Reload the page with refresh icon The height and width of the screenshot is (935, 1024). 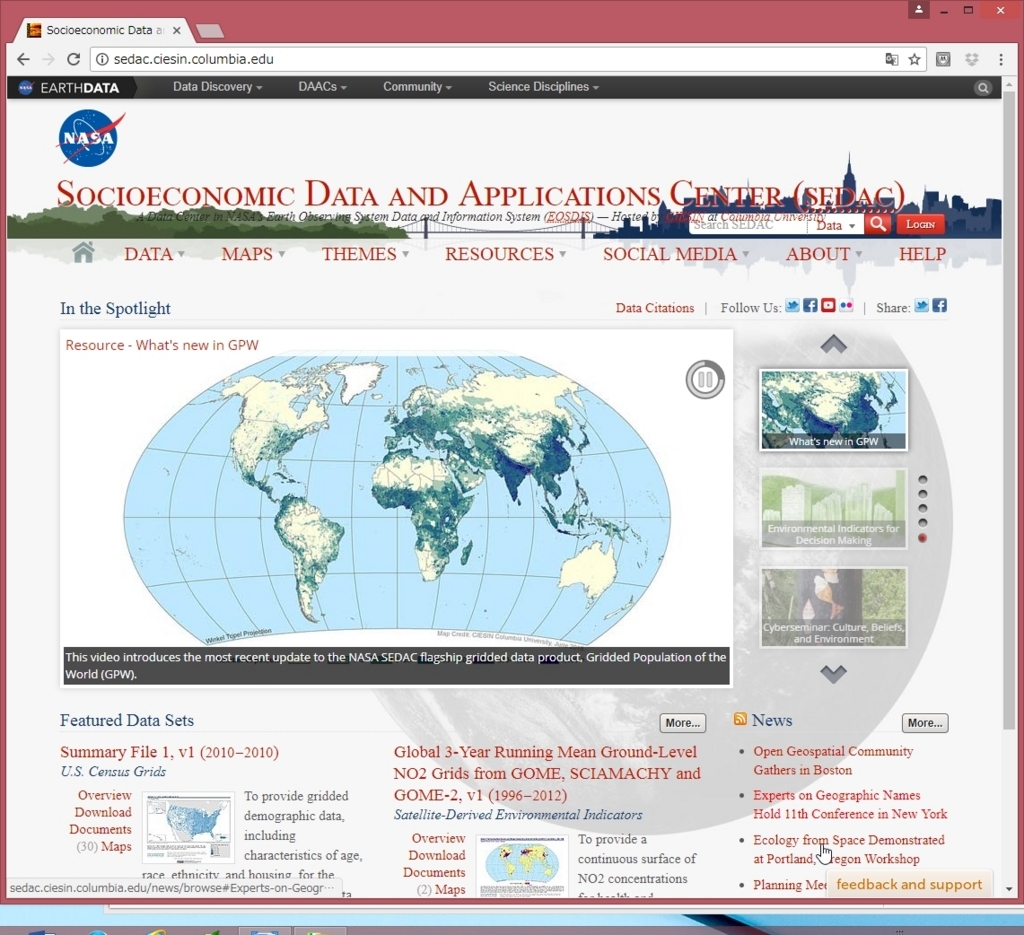pyautogui.click(x=74, y=59)
